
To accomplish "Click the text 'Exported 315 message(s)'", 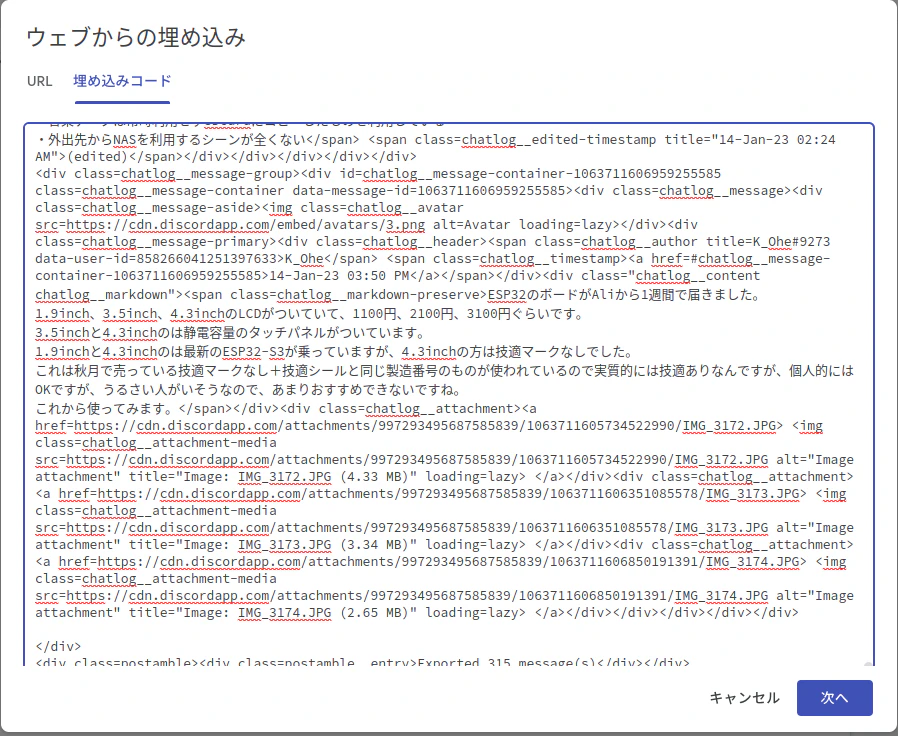I will [x=506, y=662].
